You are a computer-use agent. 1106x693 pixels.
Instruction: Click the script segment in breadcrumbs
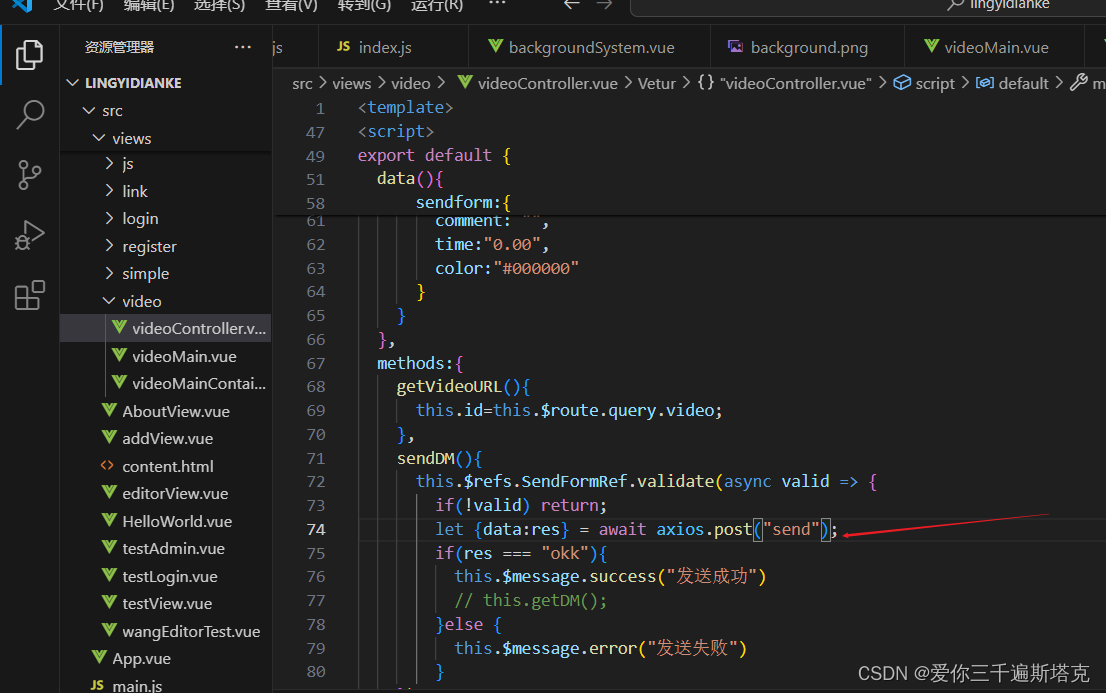coord(934,84)
